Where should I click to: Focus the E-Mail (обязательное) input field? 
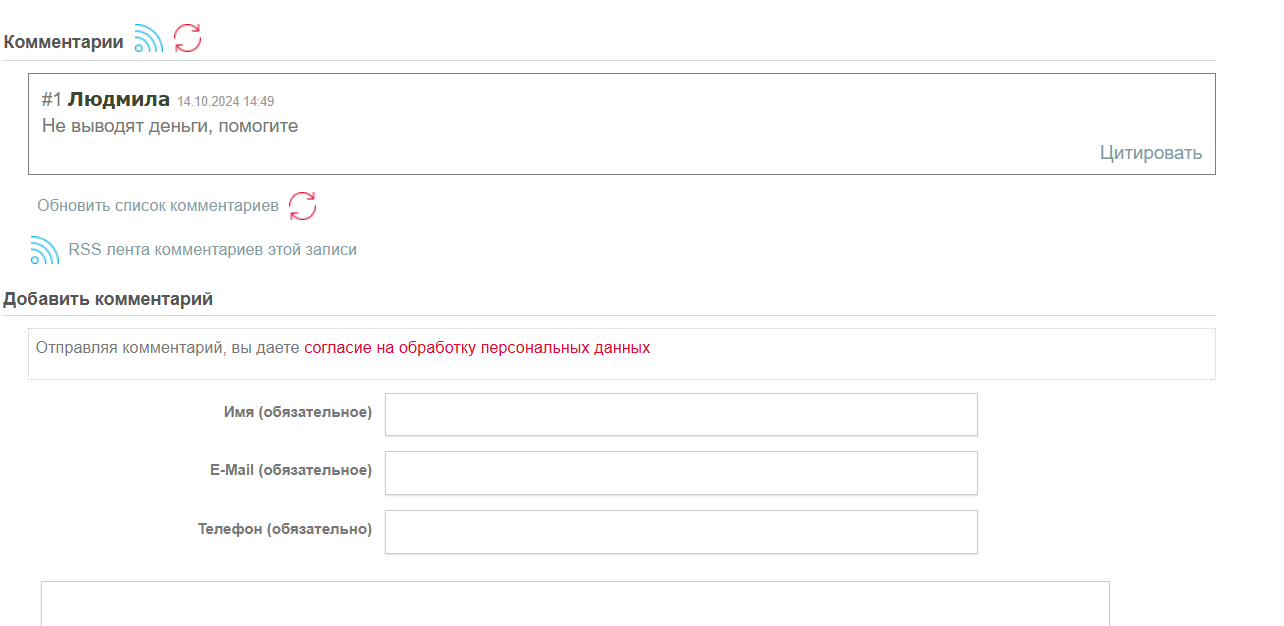click(x=680, y=472)
